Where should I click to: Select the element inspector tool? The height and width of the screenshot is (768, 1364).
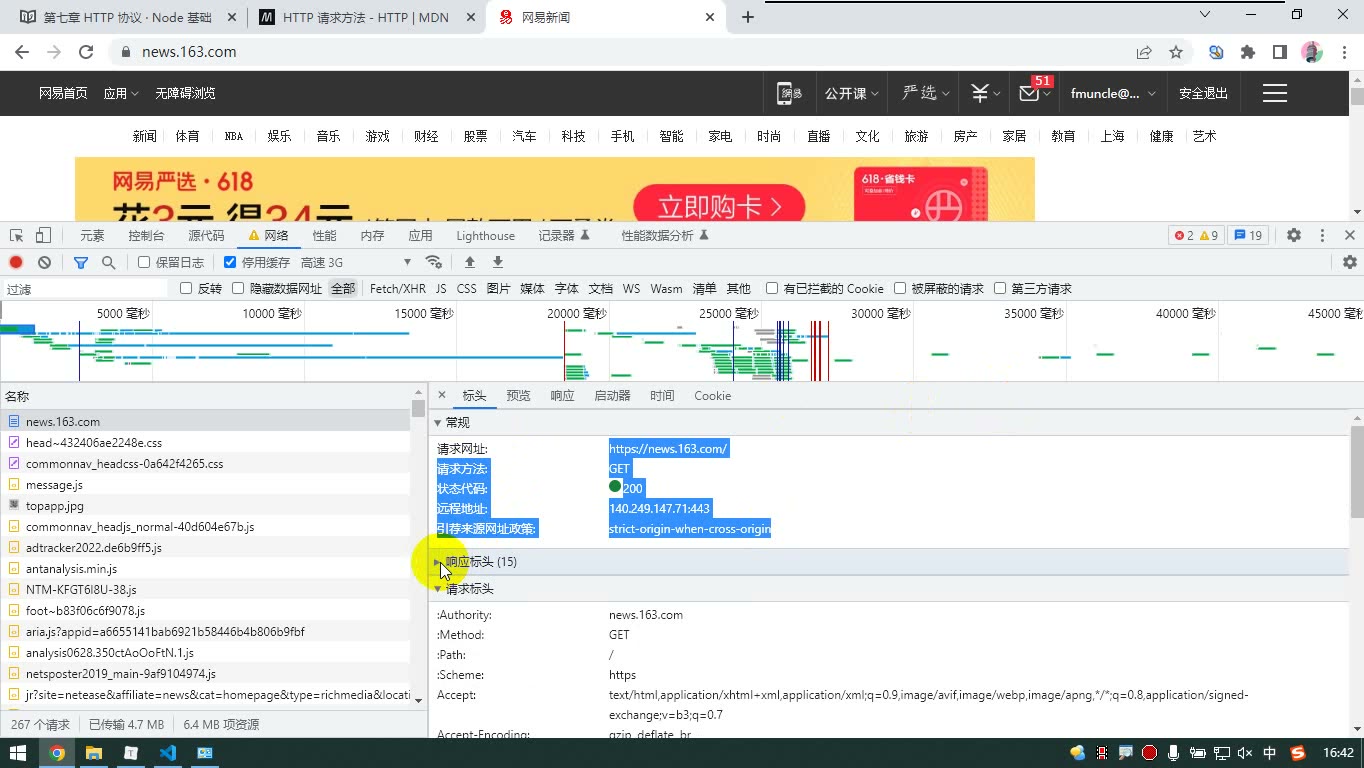click(x=16, y=235)
